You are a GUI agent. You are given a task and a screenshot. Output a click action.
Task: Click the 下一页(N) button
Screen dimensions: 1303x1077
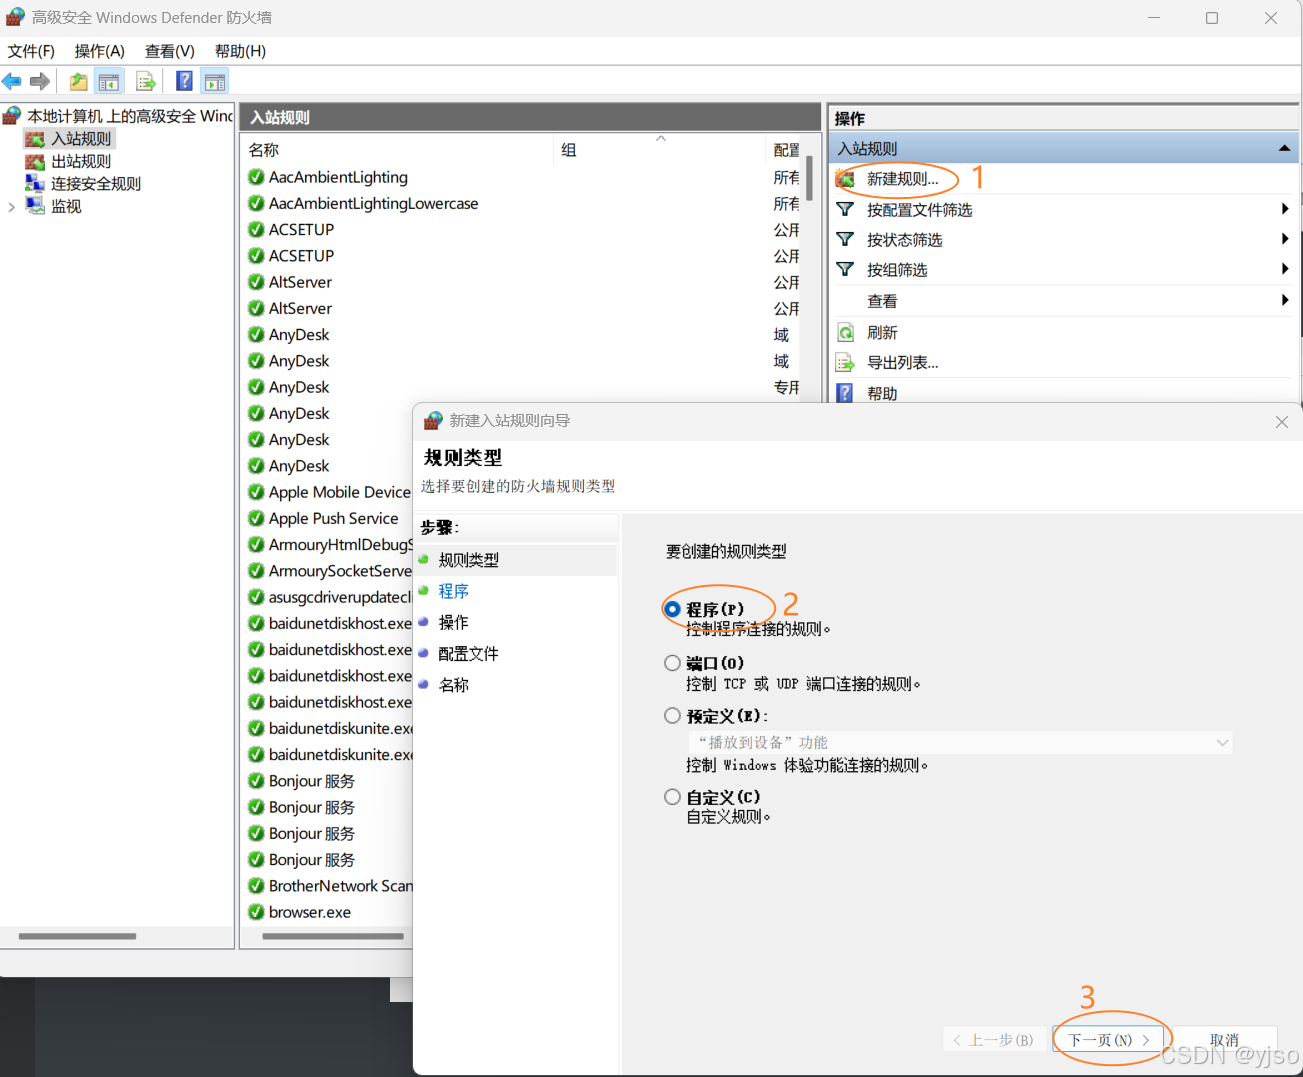click(1109, 1040)
